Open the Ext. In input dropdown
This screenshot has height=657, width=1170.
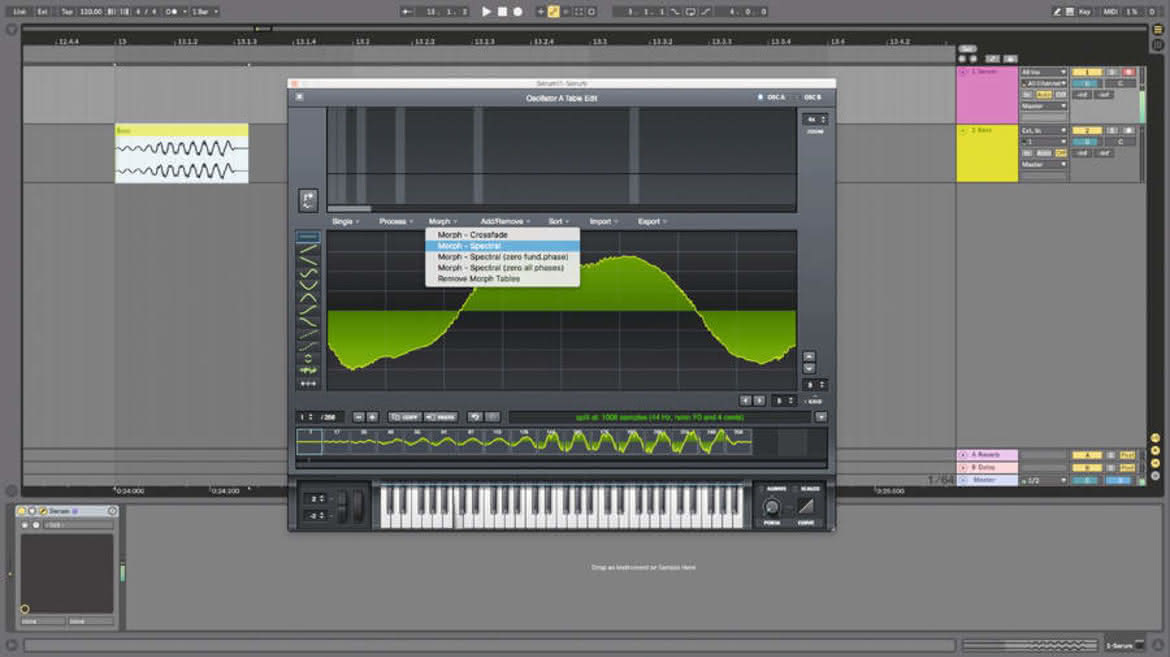1044,131
